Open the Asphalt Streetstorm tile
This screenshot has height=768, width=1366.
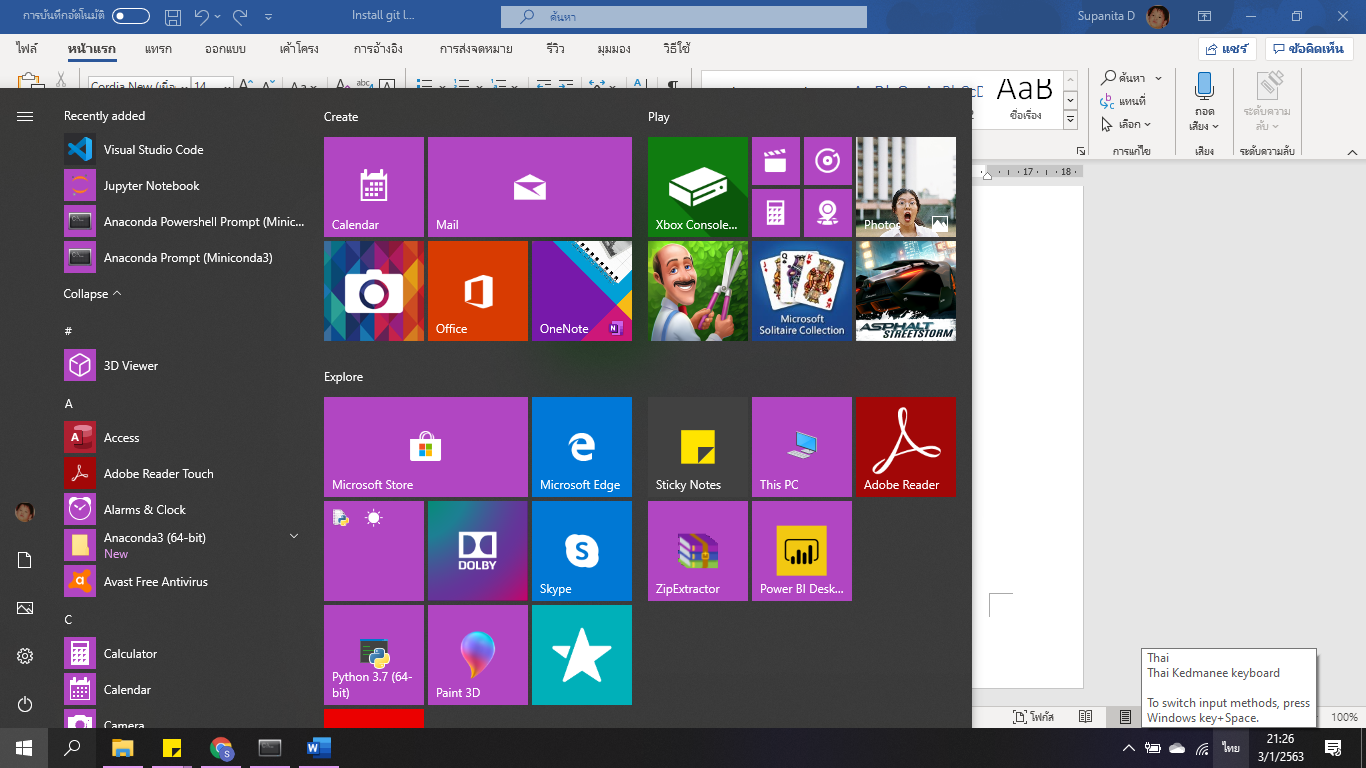point(906,291)
